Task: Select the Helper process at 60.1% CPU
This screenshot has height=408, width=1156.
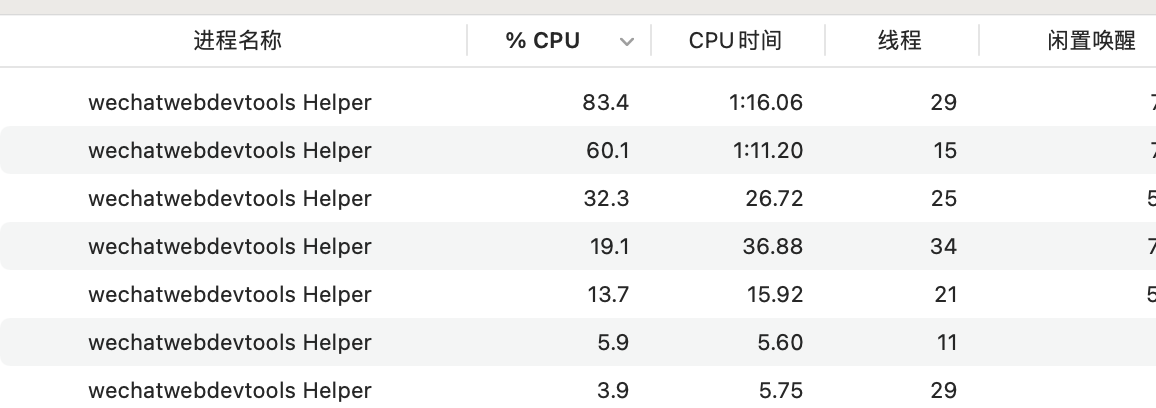Action: pos(230,150)
